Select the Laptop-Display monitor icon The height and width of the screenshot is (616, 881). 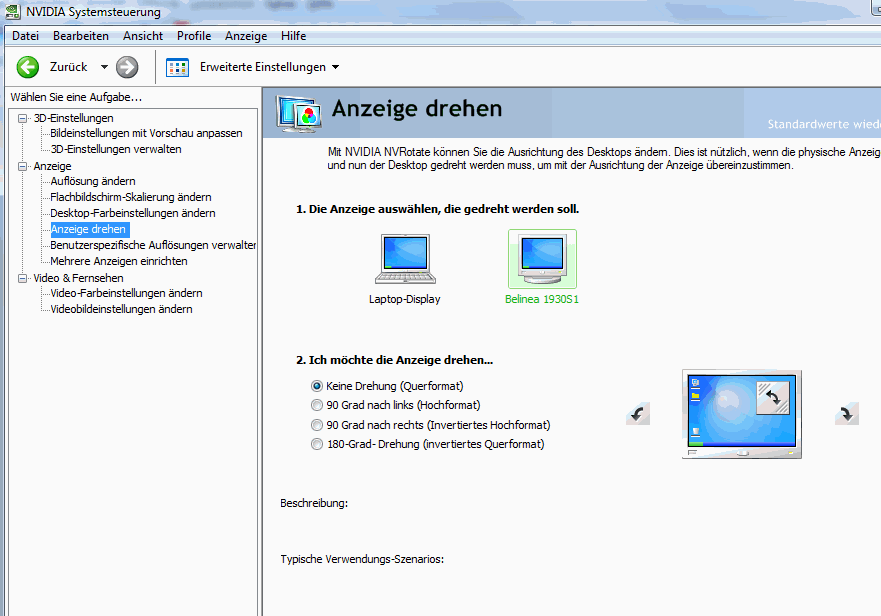[404, 259]
